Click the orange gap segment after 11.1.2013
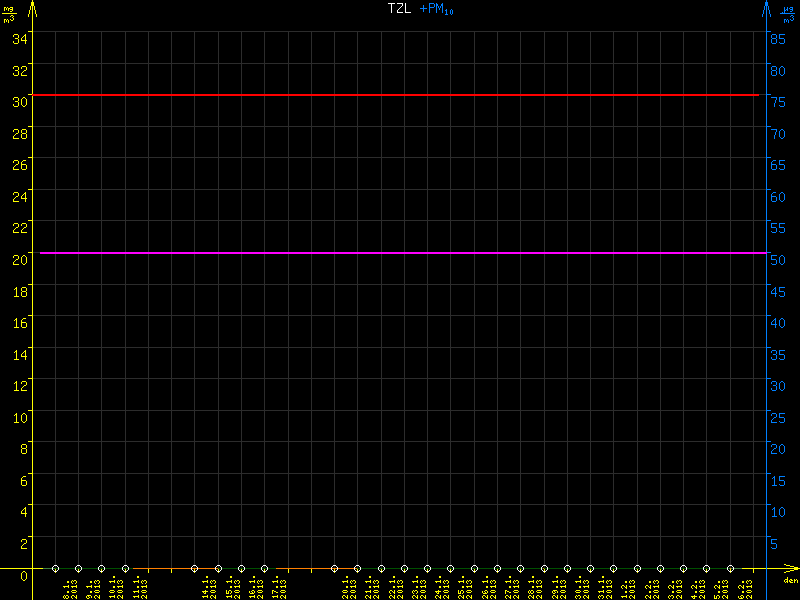The width and height of the screenshot is (800, 600). (x=160, y=569)
